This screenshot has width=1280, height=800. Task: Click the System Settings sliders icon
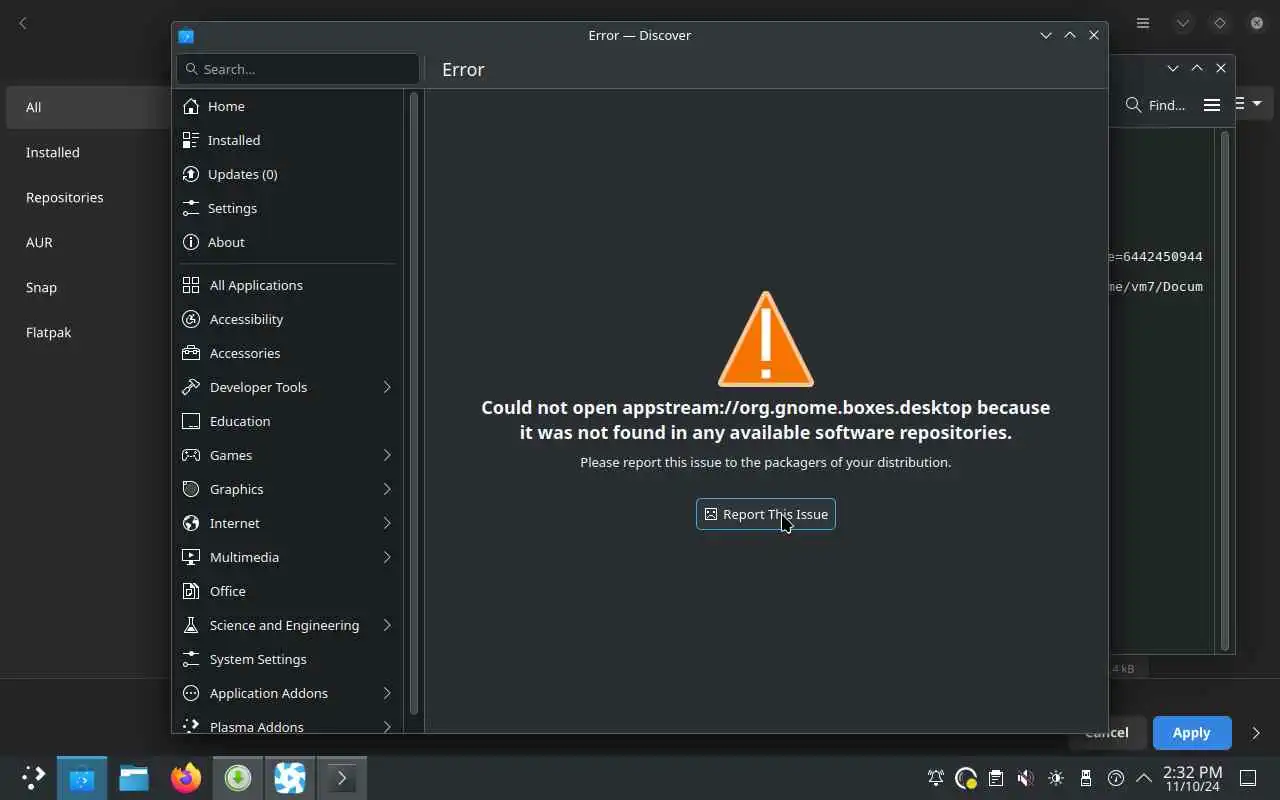191,659
